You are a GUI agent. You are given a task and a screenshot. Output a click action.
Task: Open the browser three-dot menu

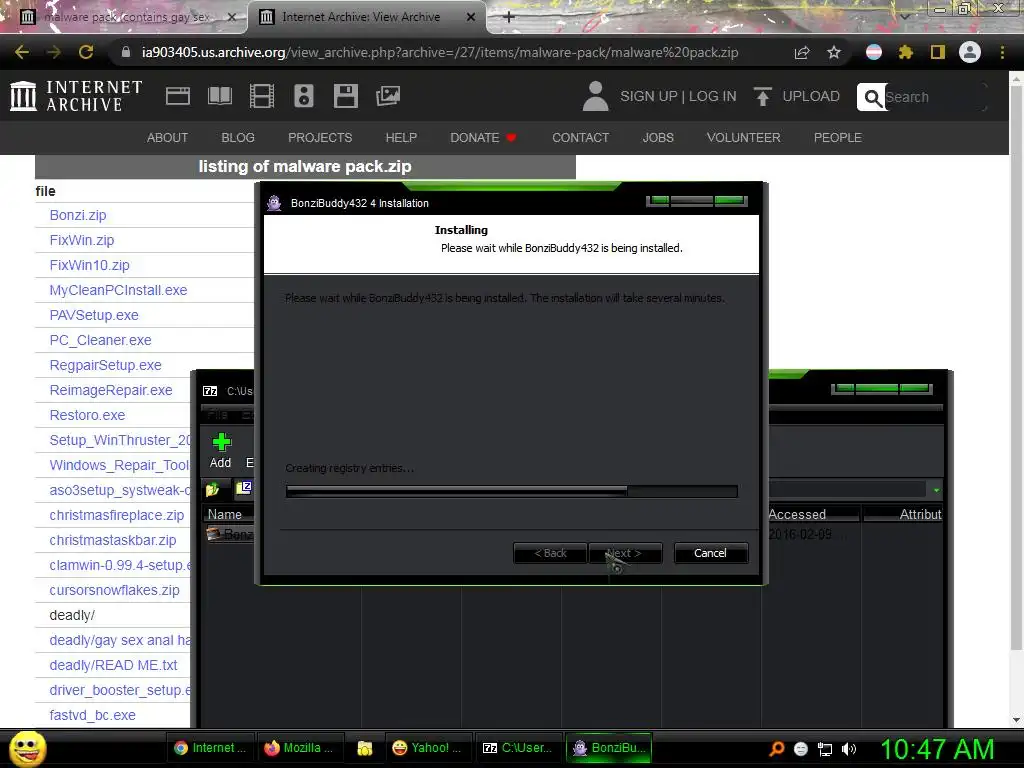click(1002, 52)
